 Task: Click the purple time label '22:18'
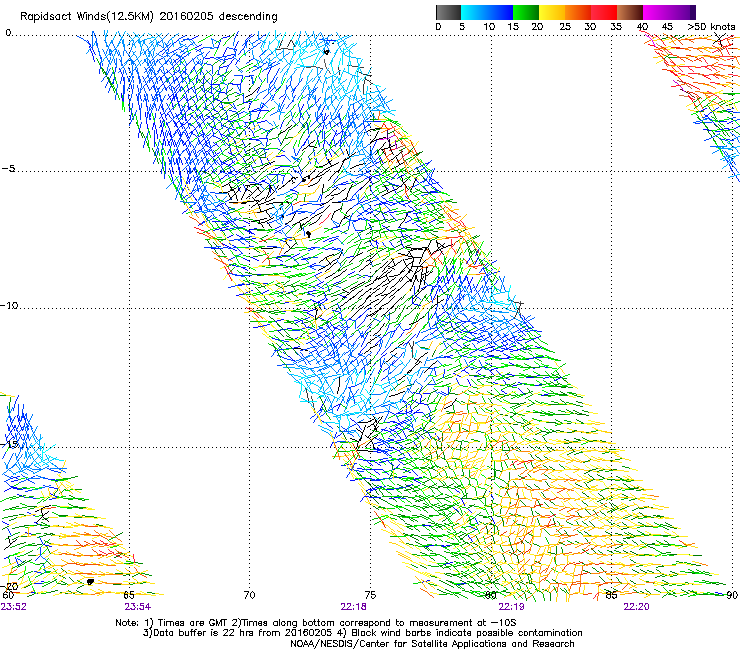coord(353,607)
